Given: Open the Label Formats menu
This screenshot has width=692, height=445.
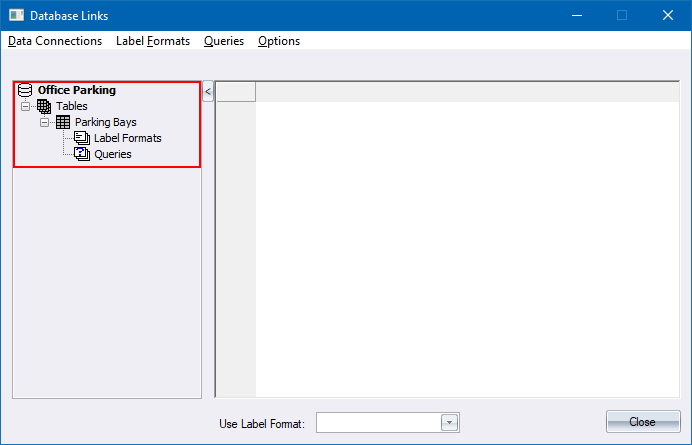Looking at the screenshot, I should click(x=153, y=41).
